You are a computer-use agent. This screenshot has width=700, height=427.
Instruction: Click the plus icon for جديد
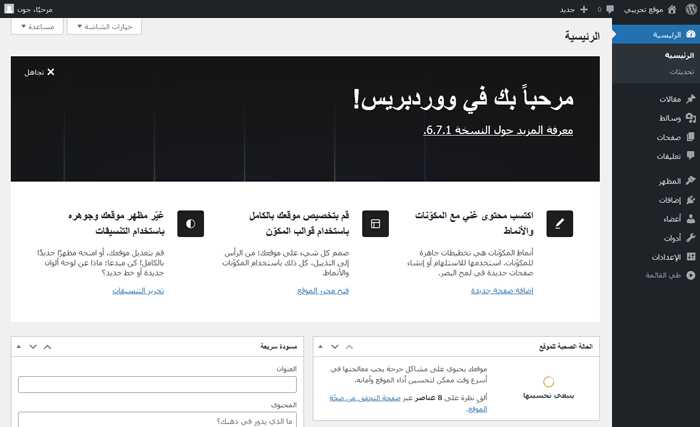point(583,9)
